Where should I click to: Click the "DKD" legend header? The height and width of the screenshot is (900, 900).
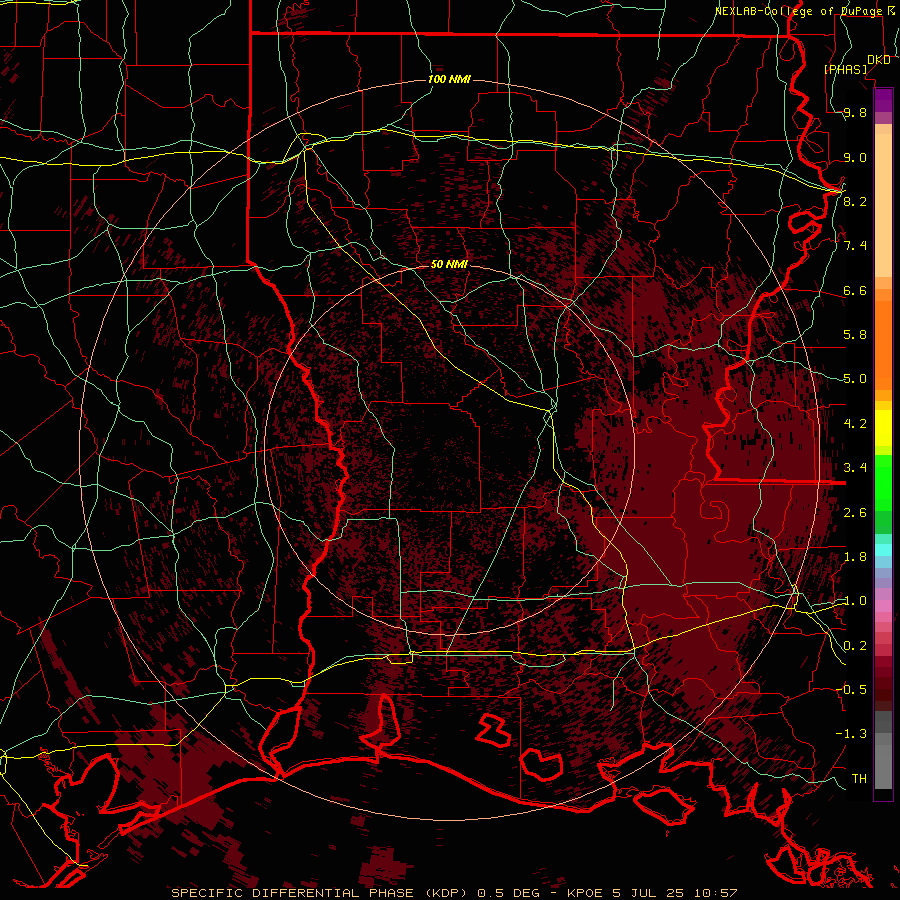tap(879, 60)
